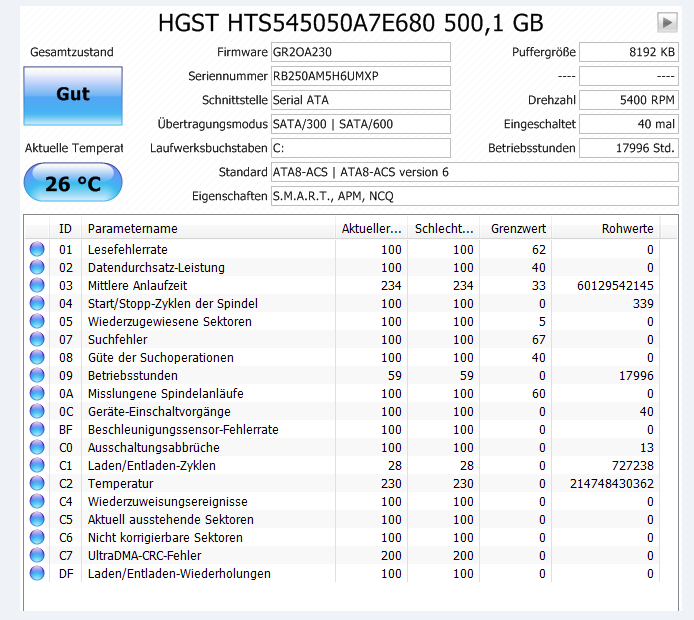Click raw value 17996 in the attribute table

636,375
